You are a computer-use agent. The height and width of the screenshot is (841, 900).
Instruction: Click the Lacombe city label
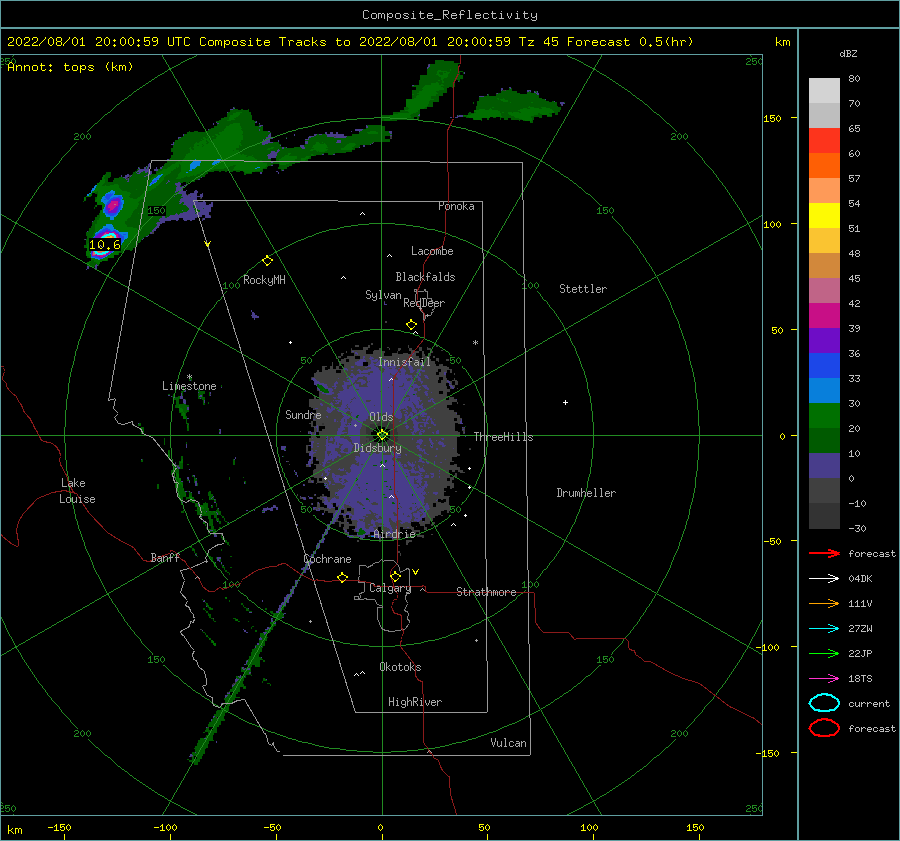pos(432,251)
